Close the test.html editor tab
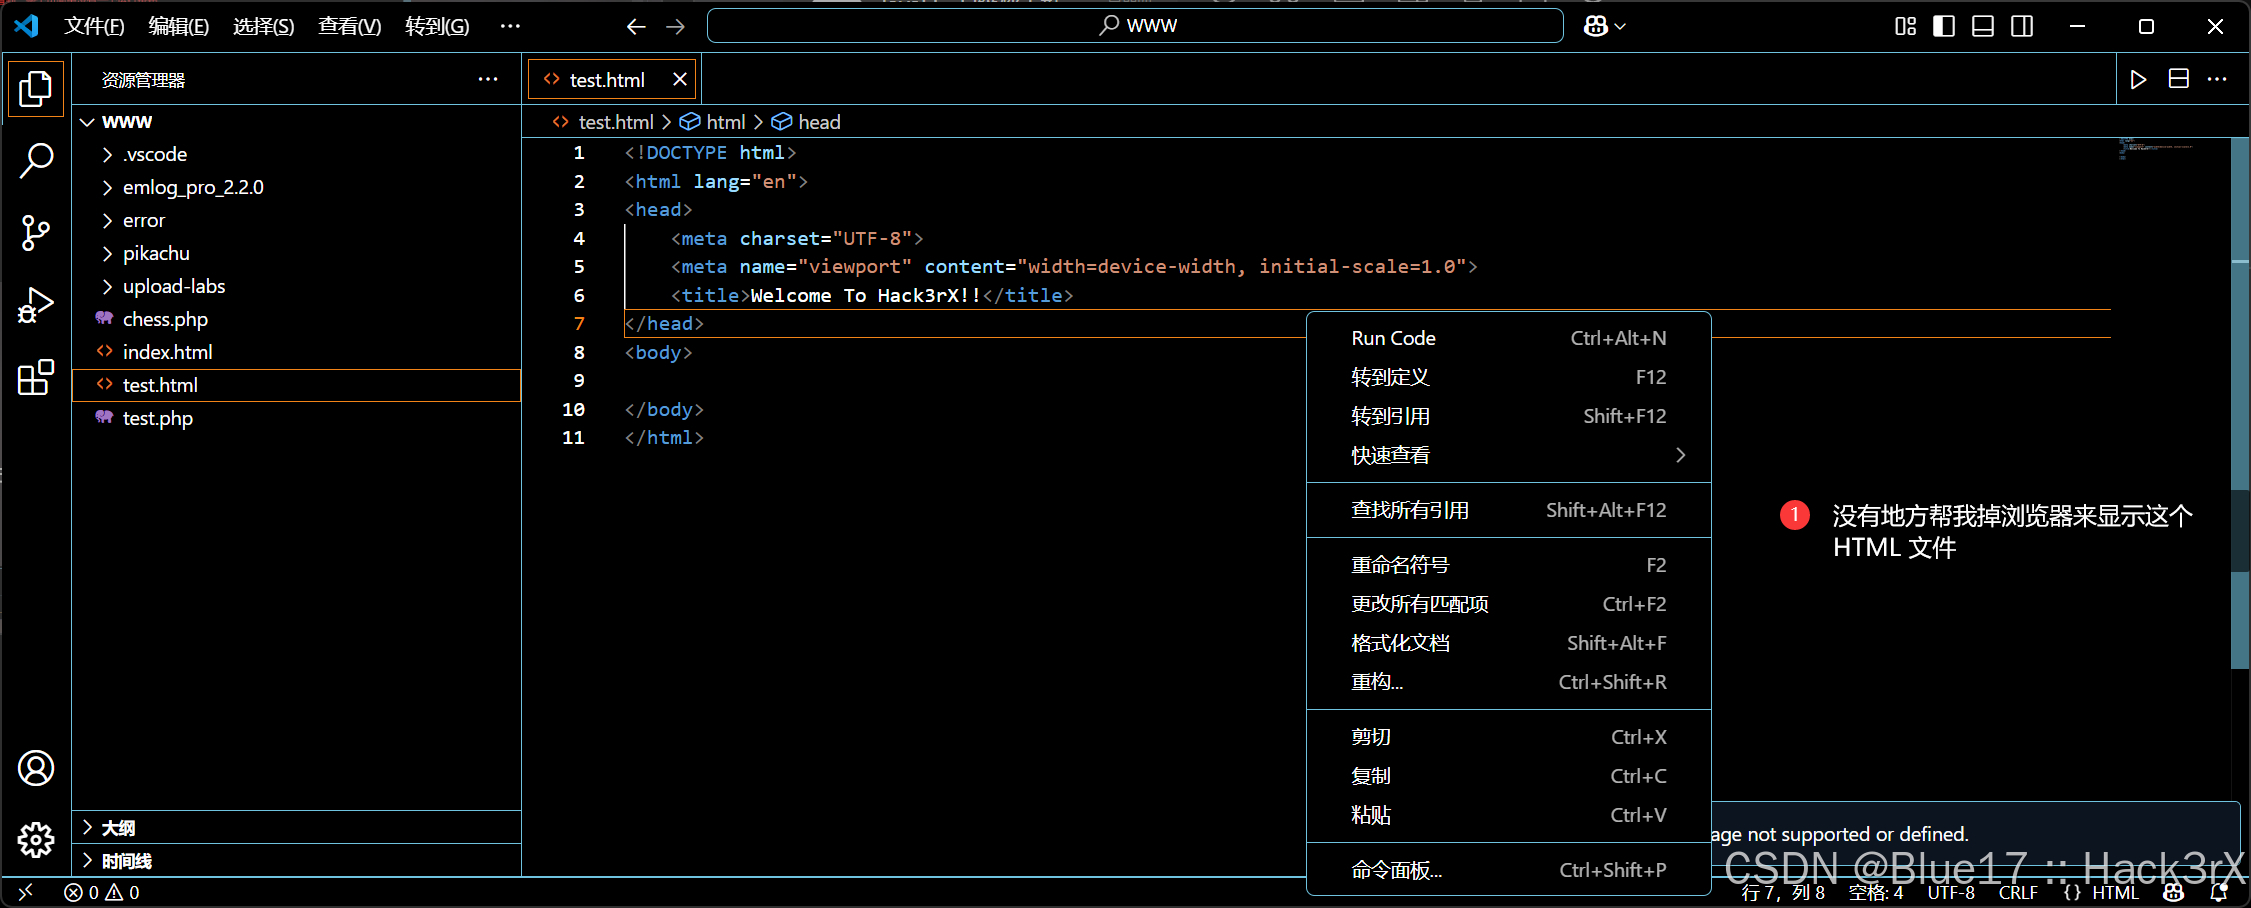 (x=680, y=79)
